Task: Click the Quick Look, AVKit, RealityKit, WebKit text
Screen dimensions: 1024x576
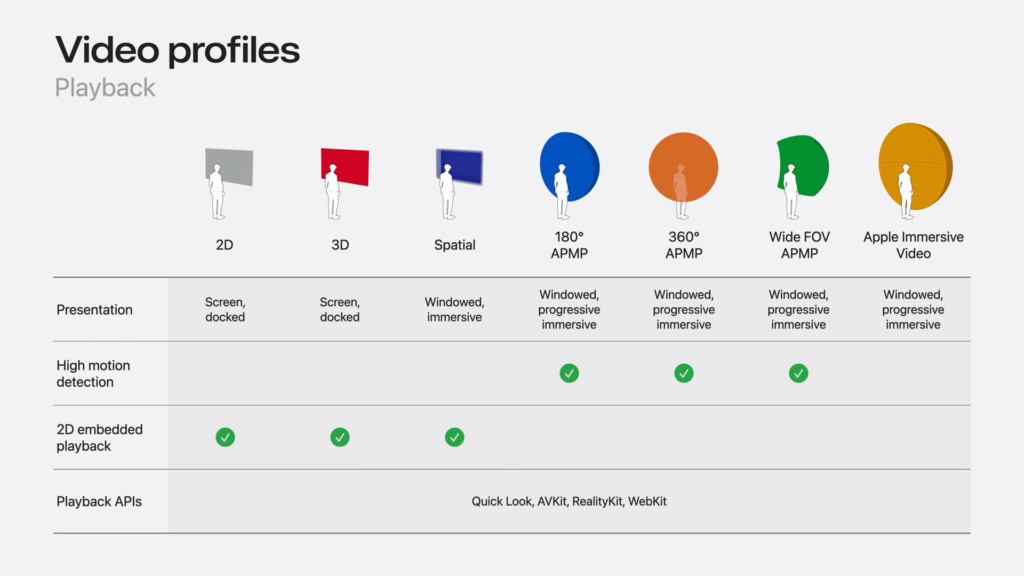Action: [x=569, y=501]
